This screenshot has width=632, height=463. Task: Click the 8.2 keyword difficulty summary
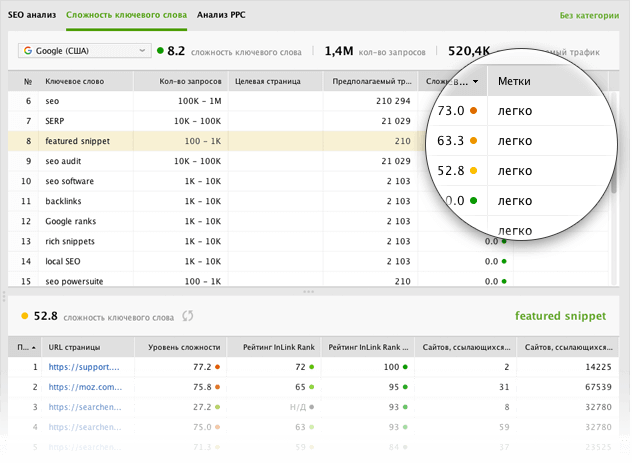229,51
